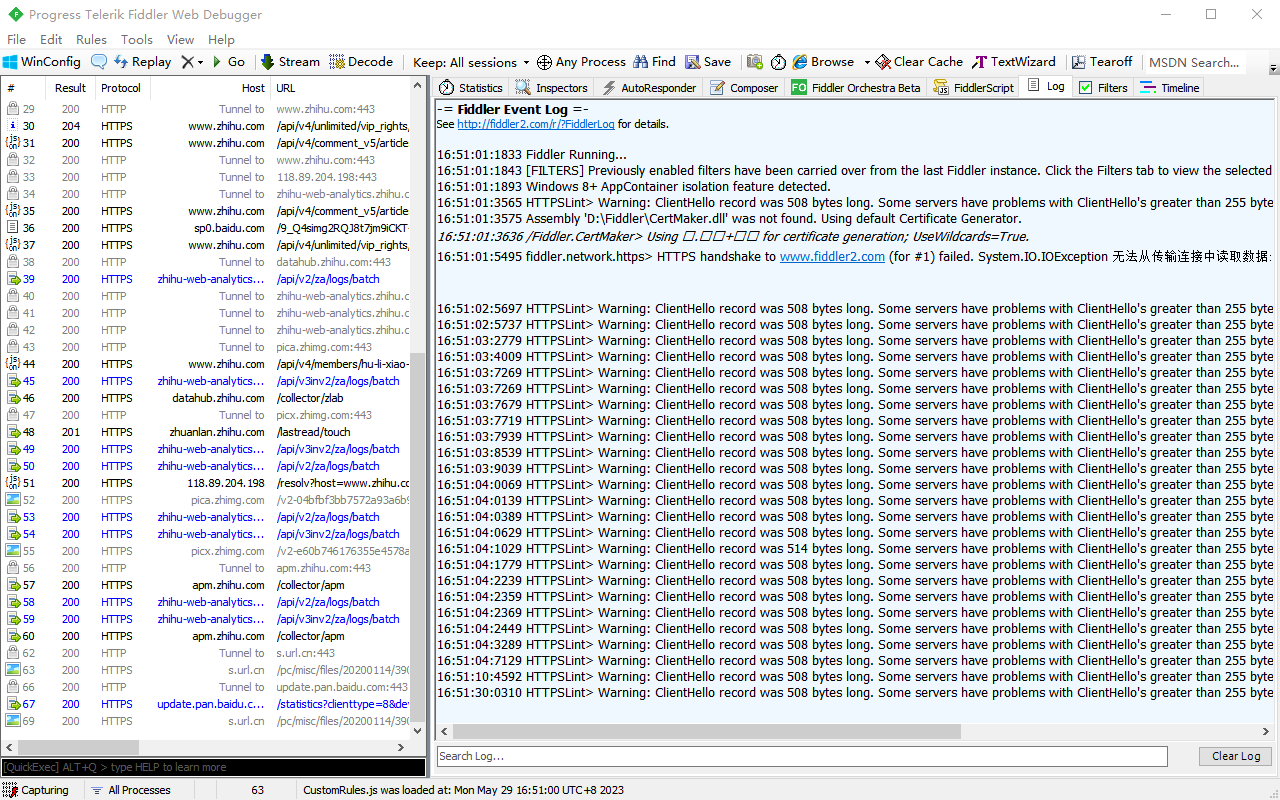Click the Find binoculars button
The image size is (1280, 800).
tap(655, 62)
